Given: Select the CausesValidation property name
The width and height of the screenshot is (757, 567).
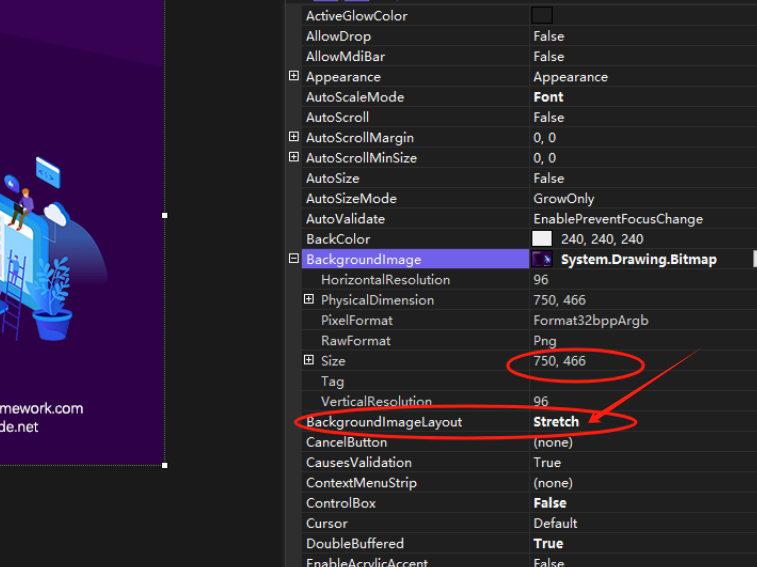Looking at the screenshot, I should click(359, 462).
